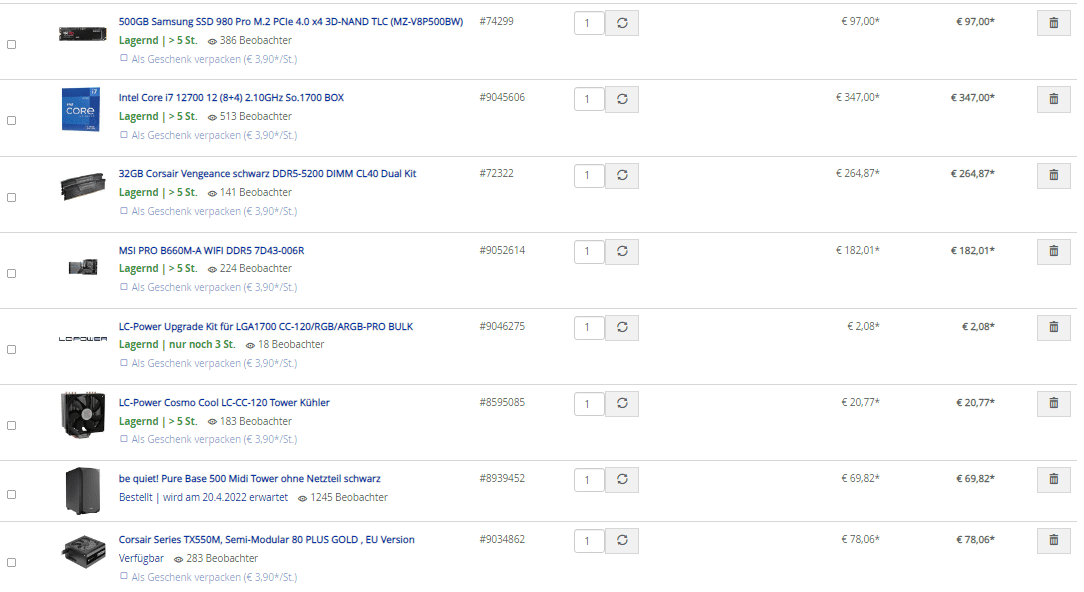This screenshot has width=1084, height=592.
Task: Select the row checkbox for be quiet! case
Action: tap(11, 494)
